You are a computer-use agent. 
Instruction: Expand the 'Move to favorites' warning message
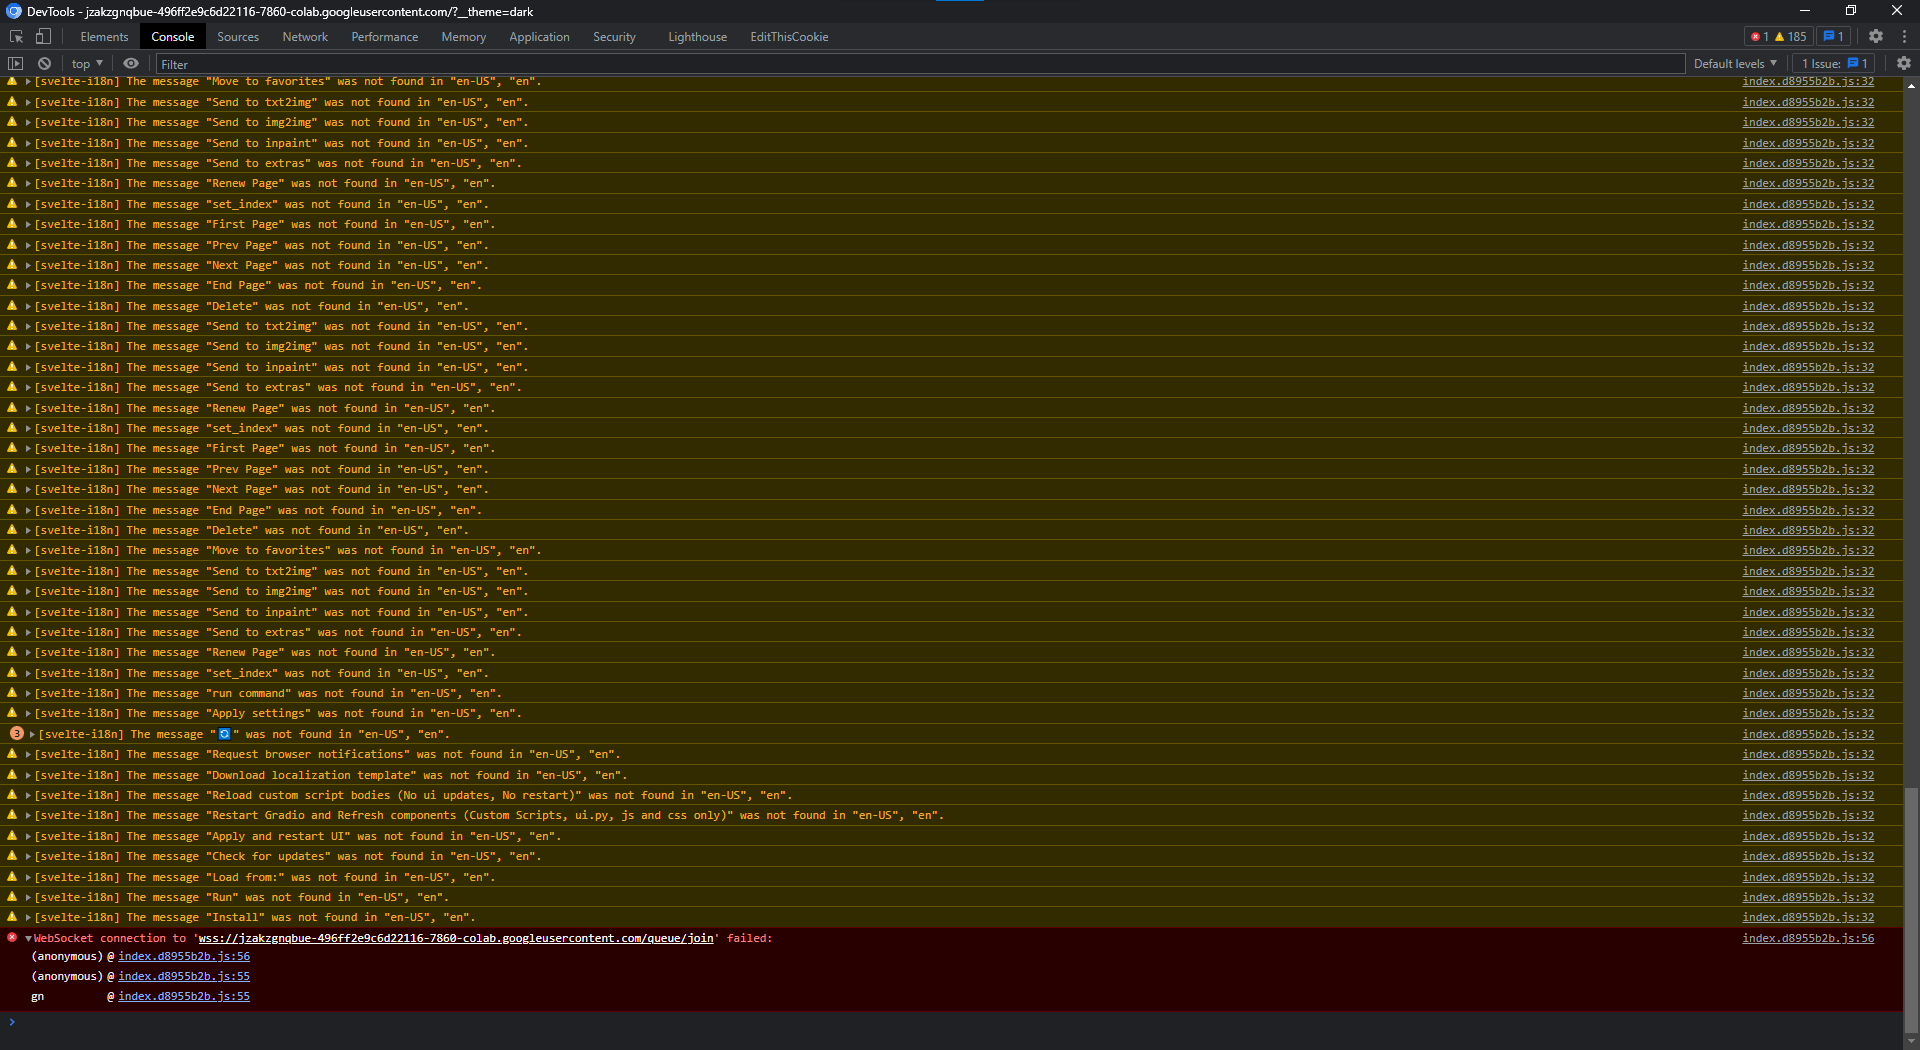[26, 81]
